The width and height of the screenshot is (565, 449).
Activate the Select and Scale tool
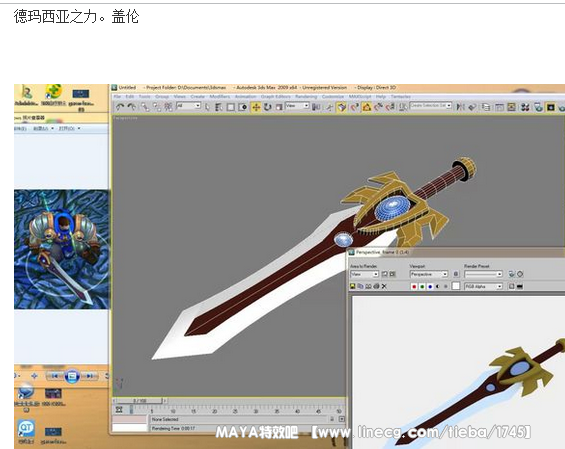point(279,107)
